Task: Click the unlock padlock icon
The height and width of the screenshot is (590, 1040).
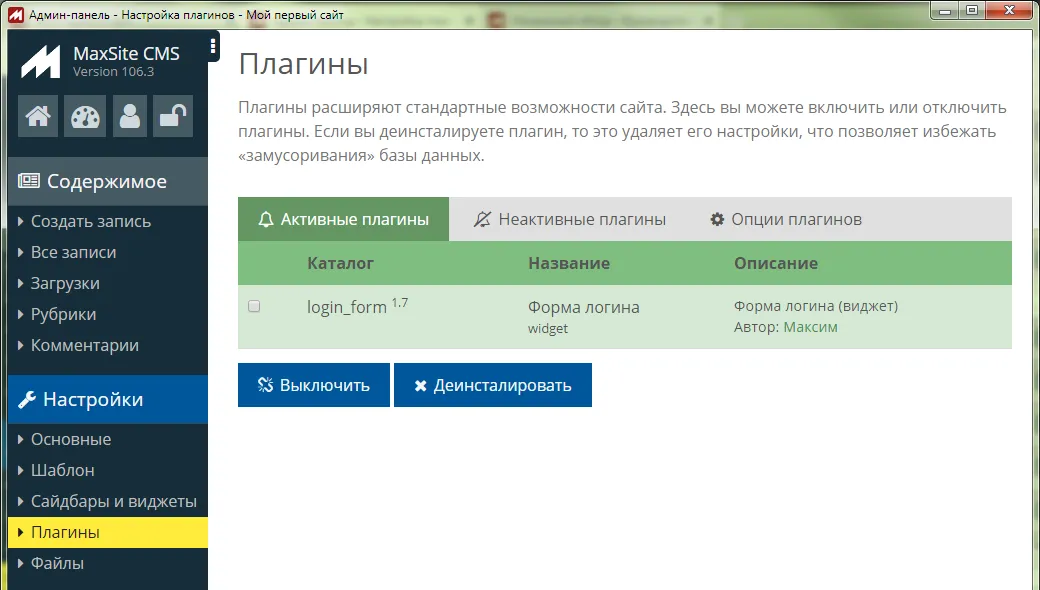Action: coord(175,117)
